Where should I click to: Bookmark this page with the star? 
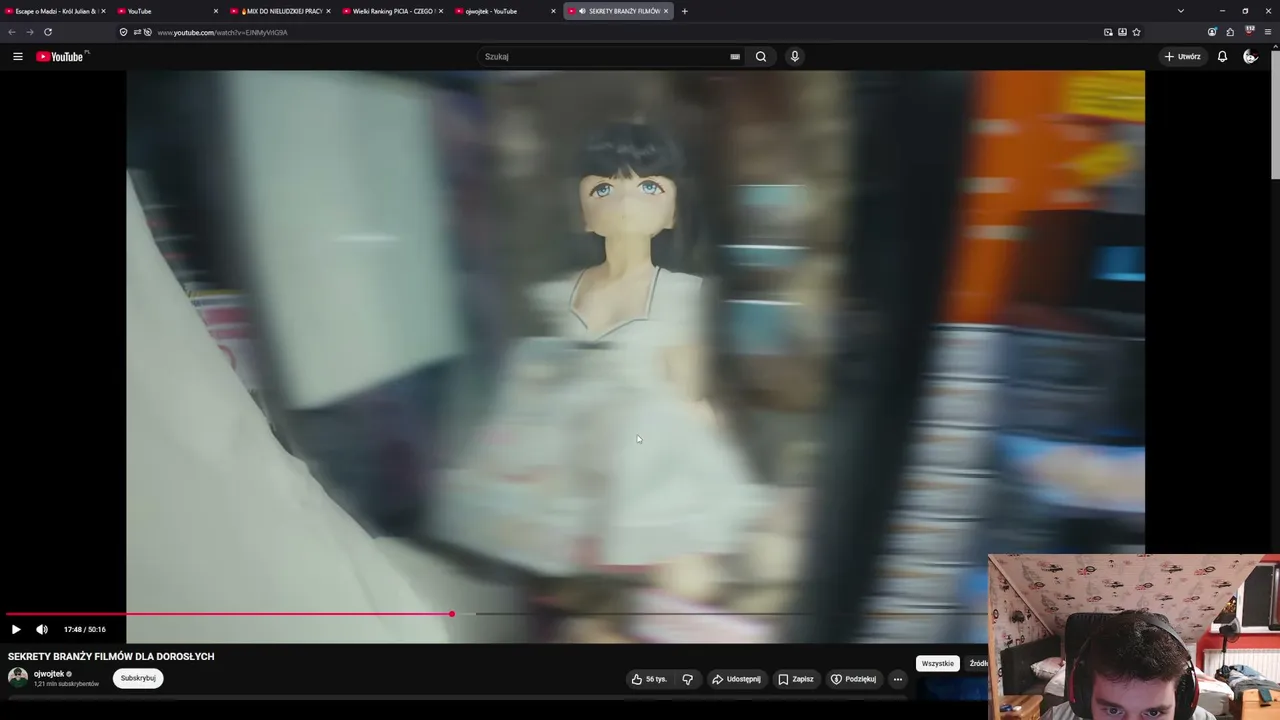pyautogui.click(x=1137, y=32)
